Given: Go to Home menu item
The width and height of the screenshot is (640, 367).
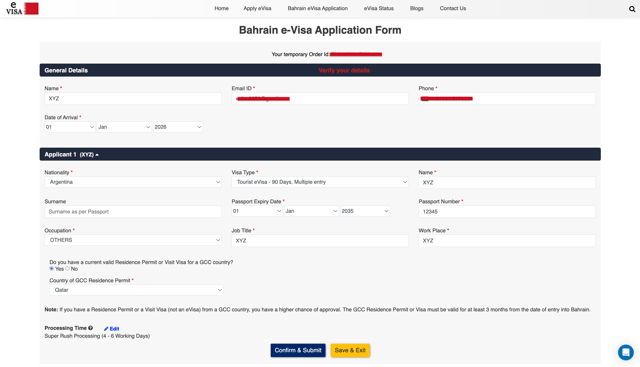Looking at the screenshot, I should coord(222,8).
